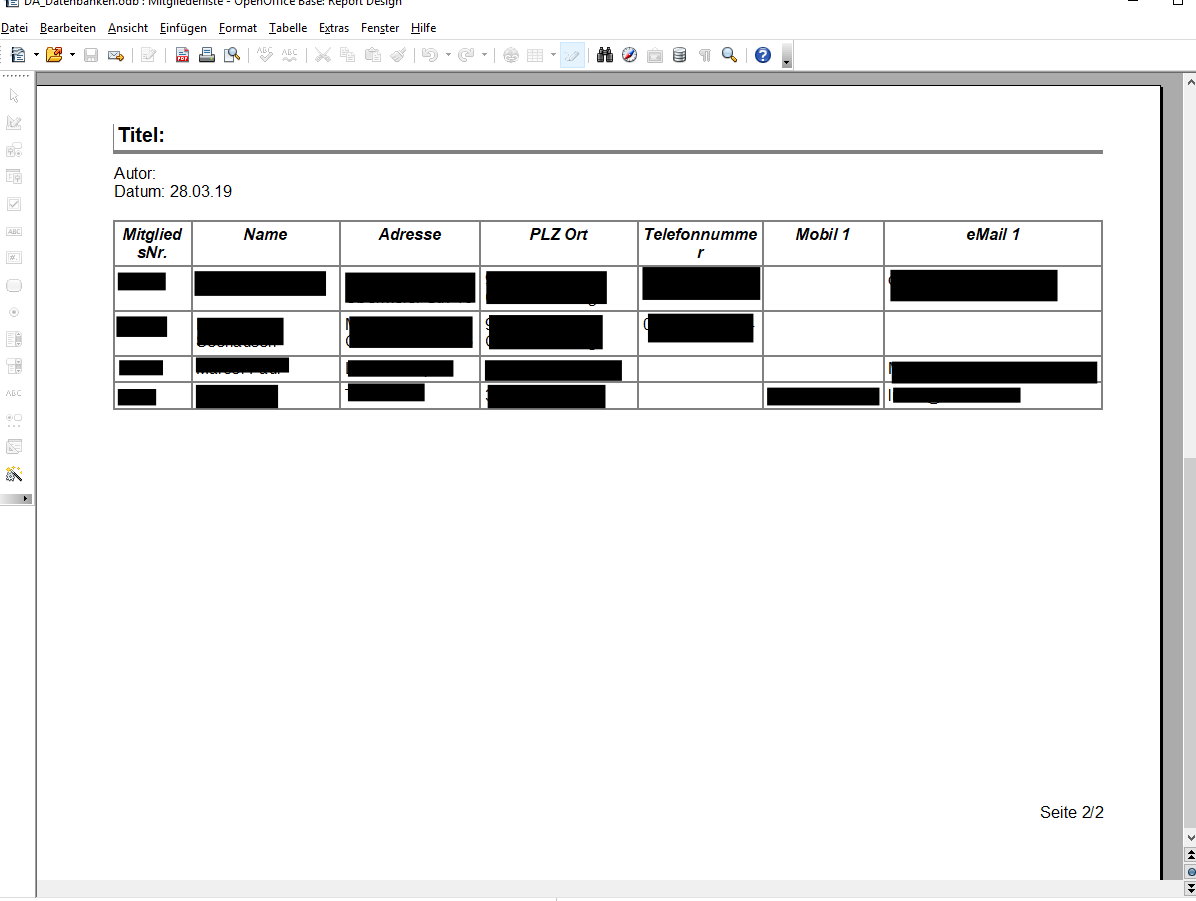
Task: Click the Export as PDF icon
Action: (x=183, y=56)
